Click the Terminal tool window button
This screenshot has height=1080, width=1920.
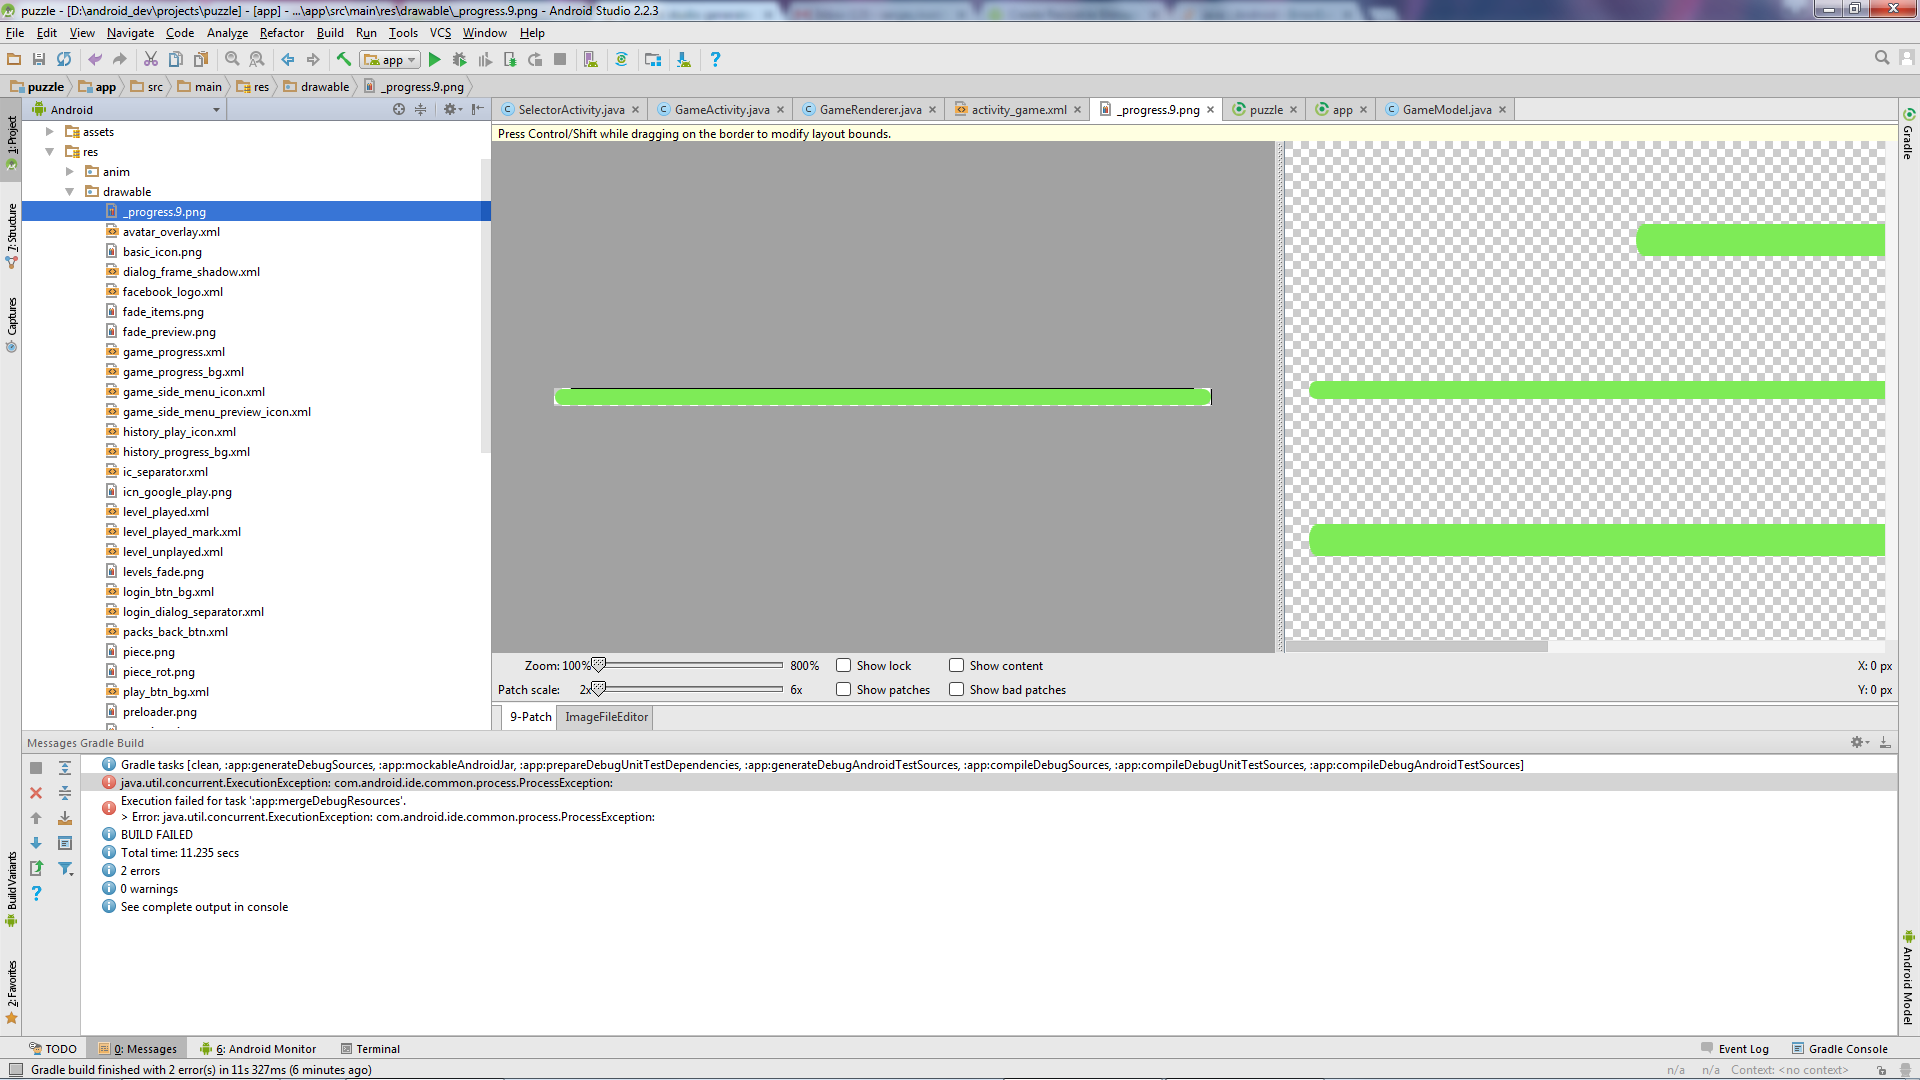(x=370, y=1049)
